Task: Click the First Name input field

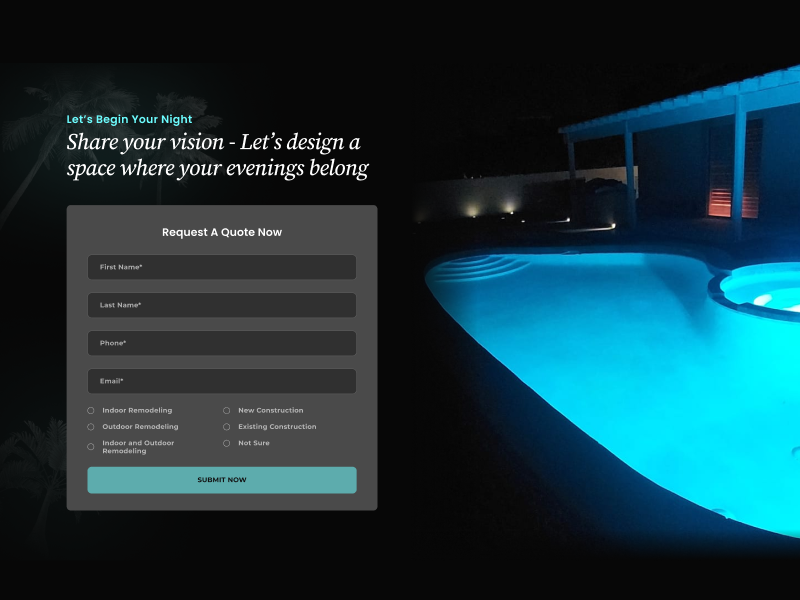Action: click(x=222, y=267)
